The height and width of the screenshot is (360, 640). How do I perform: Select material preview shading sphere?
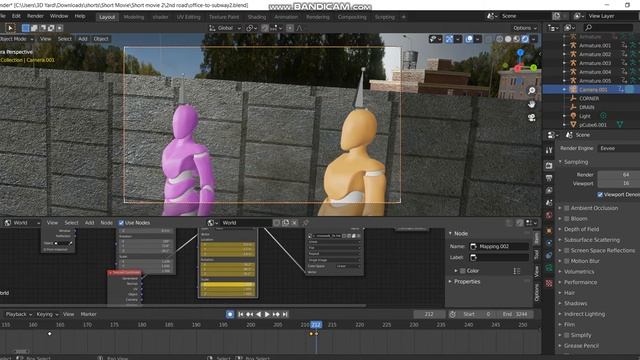tap(517, 39)
